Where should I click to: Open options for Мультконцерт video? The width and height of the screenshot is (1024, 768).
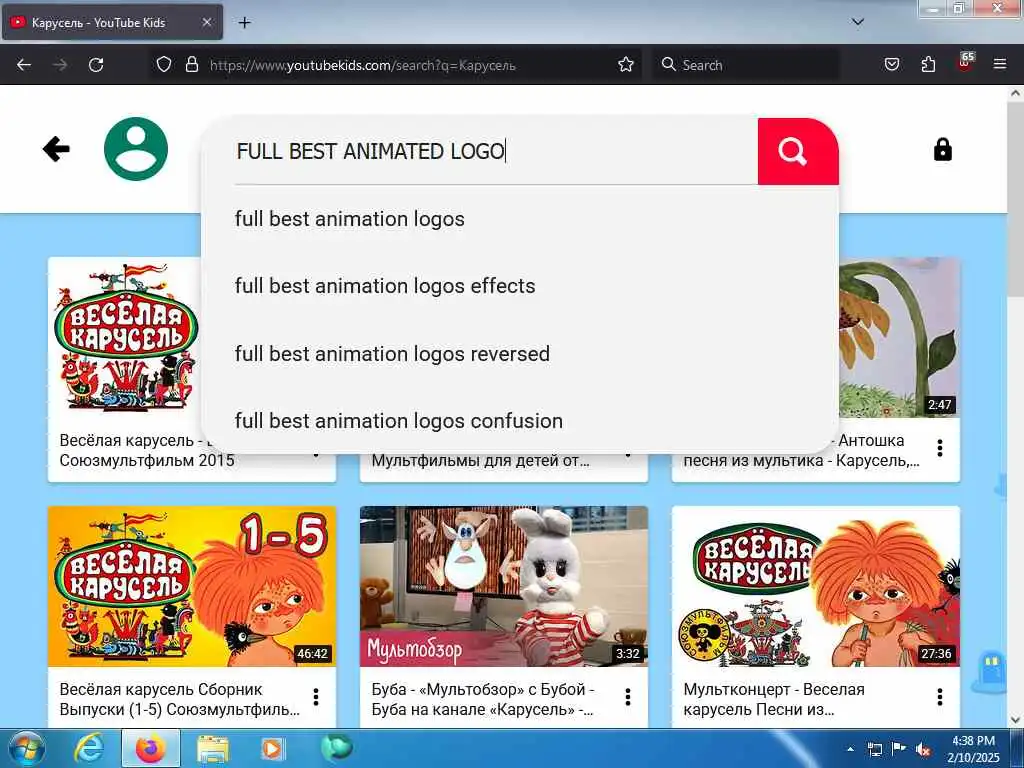pyautogui.click(x=940, y=697)
